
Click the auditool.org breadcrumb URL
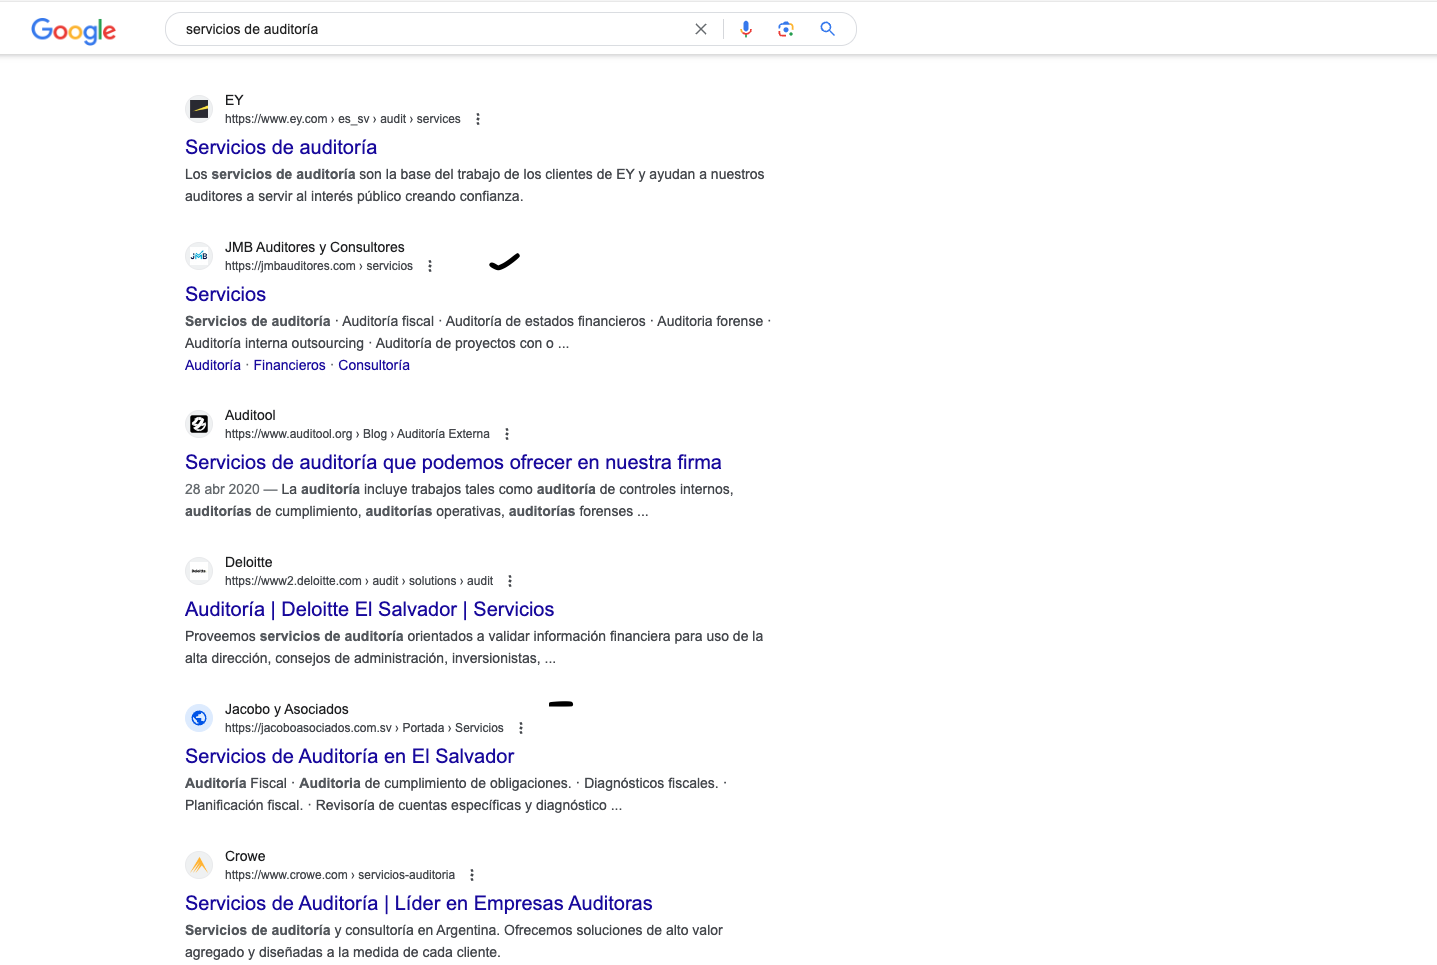point(357,434)
